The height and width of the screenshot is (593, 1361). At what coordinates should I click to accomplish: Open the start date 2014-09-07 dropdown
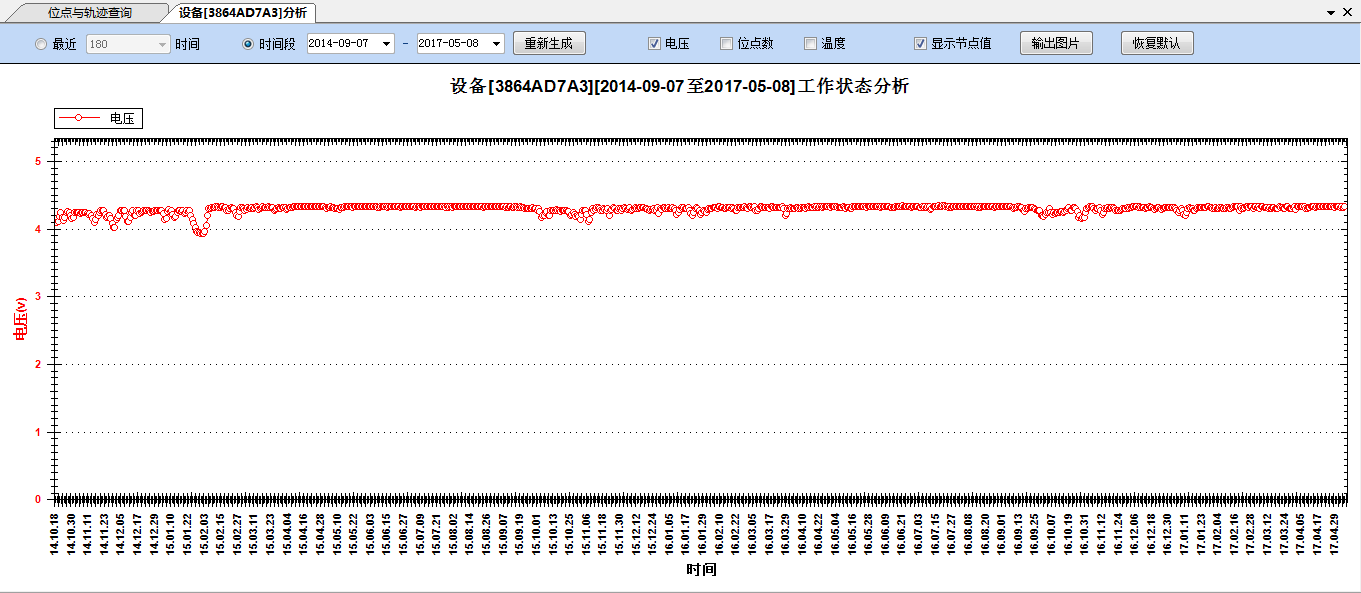pos(386,44)
